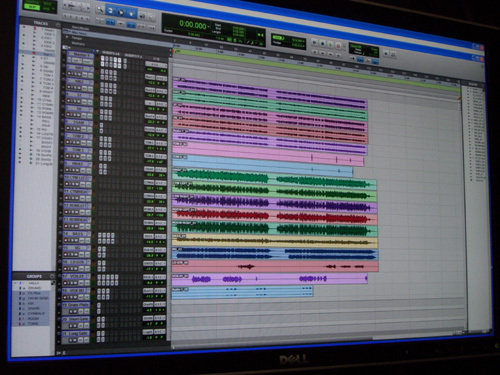Select the Selector tool in the toolbar

coord(121,12)
